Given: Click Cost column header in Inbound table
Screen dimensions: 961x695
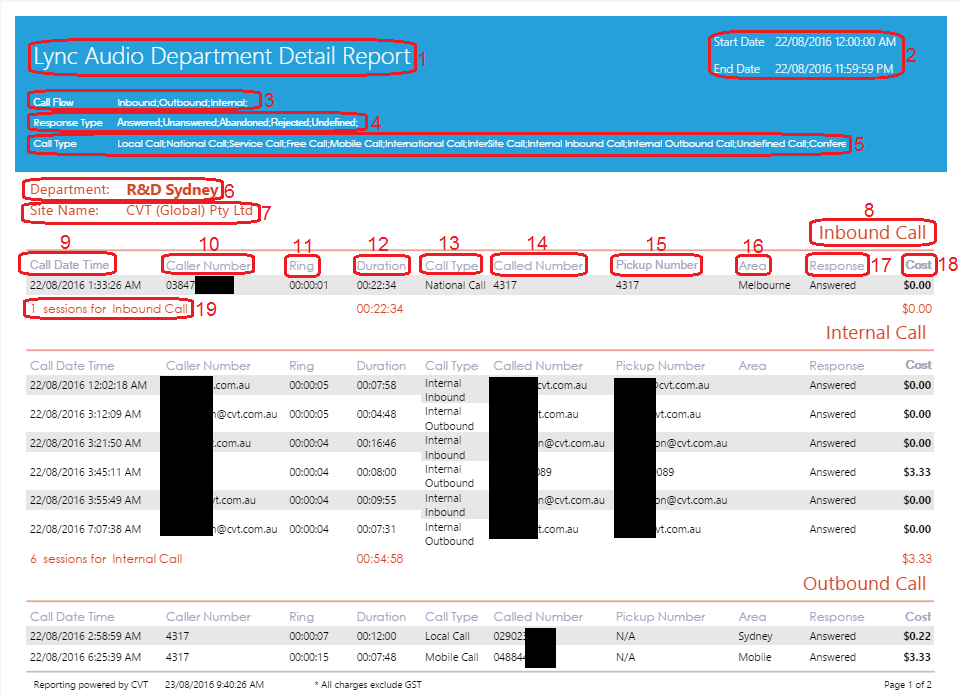Looking at the screenshot, I should pos(918,265).
